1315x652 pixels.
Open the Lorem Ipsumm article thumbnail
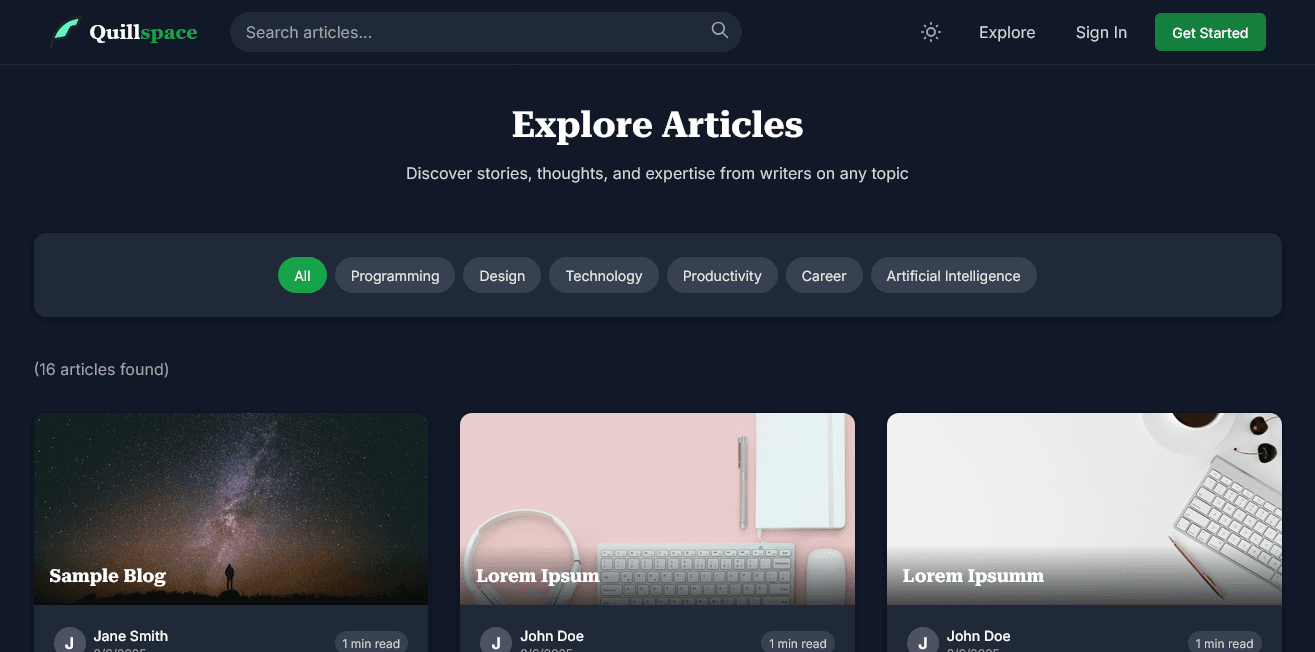click(1084, 509)
